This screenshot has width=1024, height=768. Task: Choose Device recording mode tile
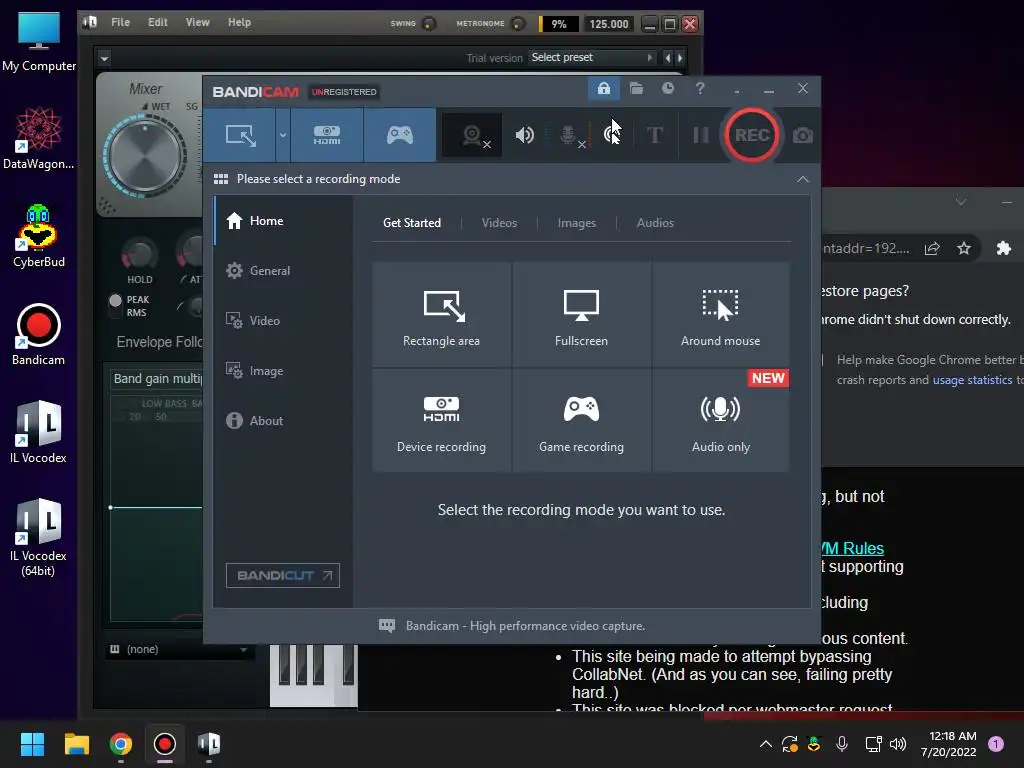click(441, 421)
